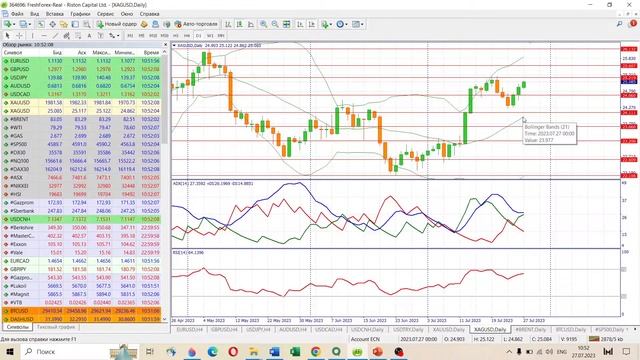
Task: Open the EURUSD,H4 chart tab
Action: pyautogui.click(x=189, y=329)
